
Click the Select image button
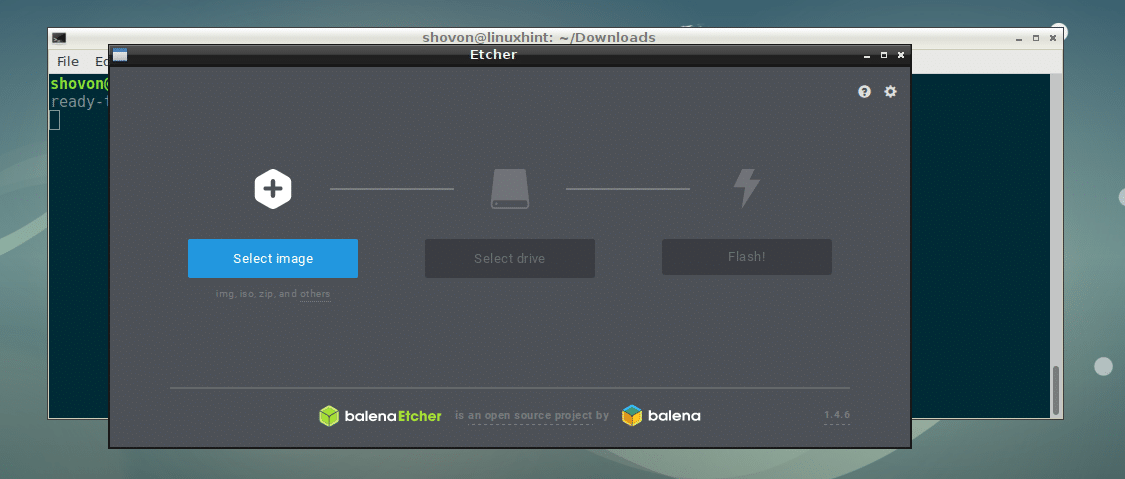pyautogui.click(x=273, y=258)
